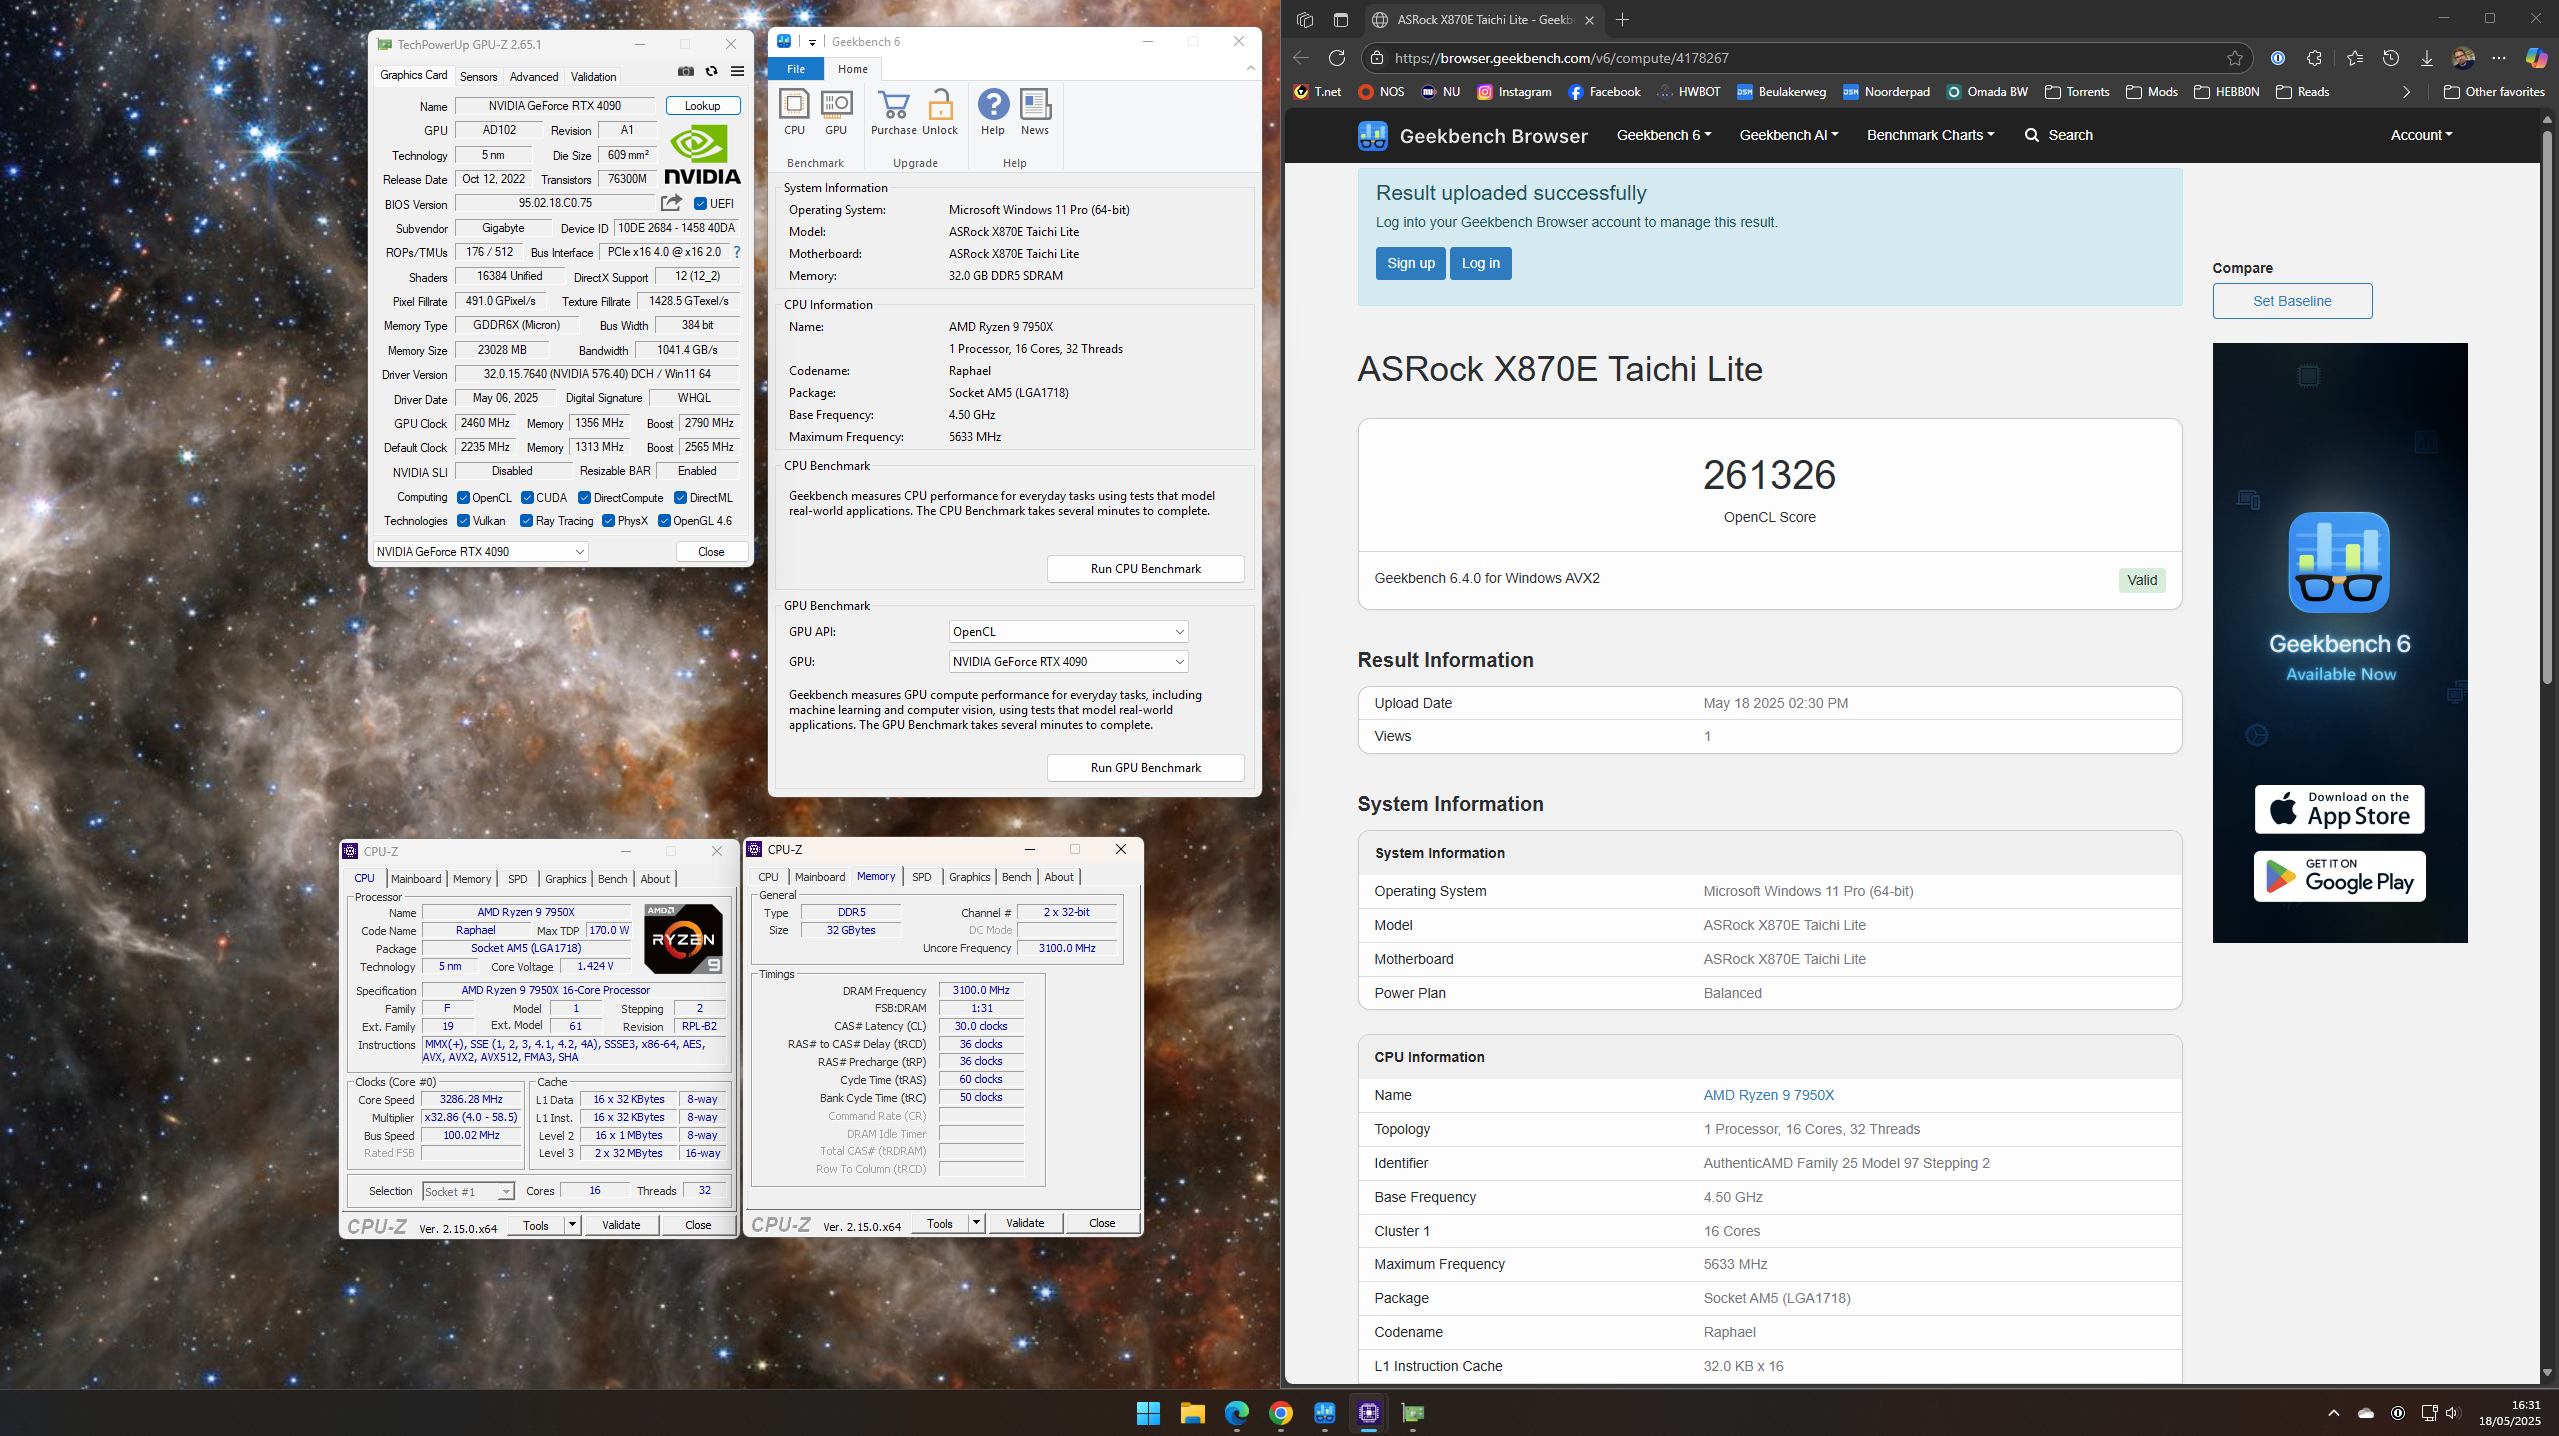This screenshot has width=2559, height=1436.
Task: Click Set Baseline button
Action: click(x=2292, y=301)
